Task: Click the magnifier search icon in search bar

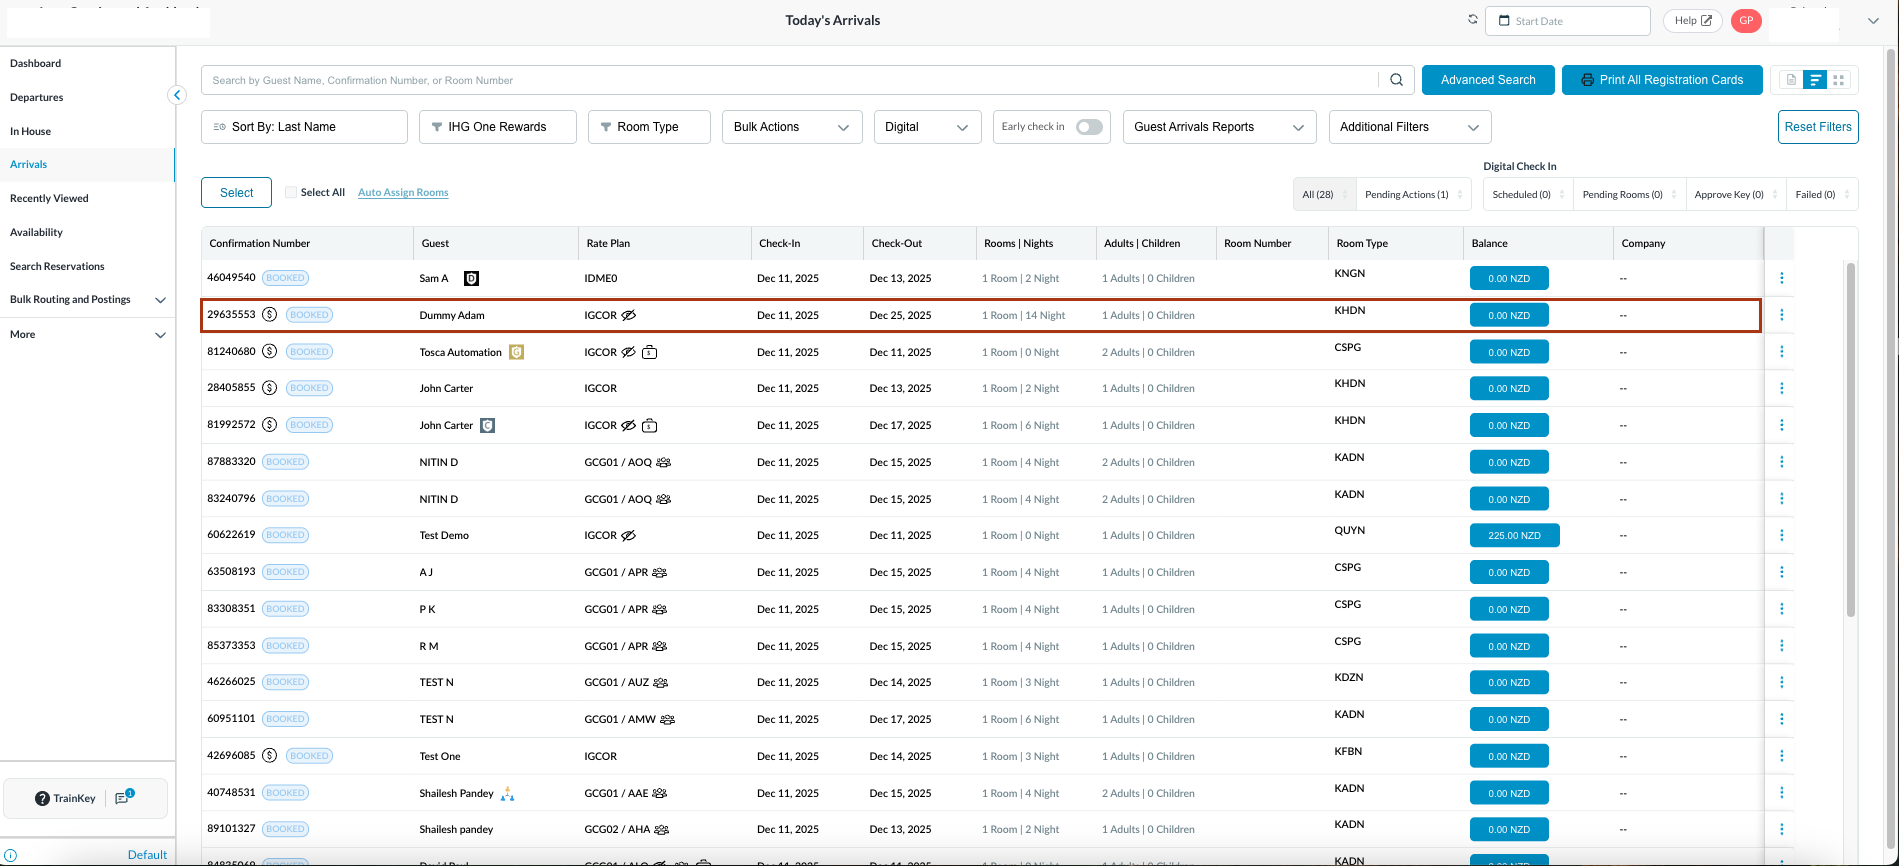Action: click(x=1396, y=80)
